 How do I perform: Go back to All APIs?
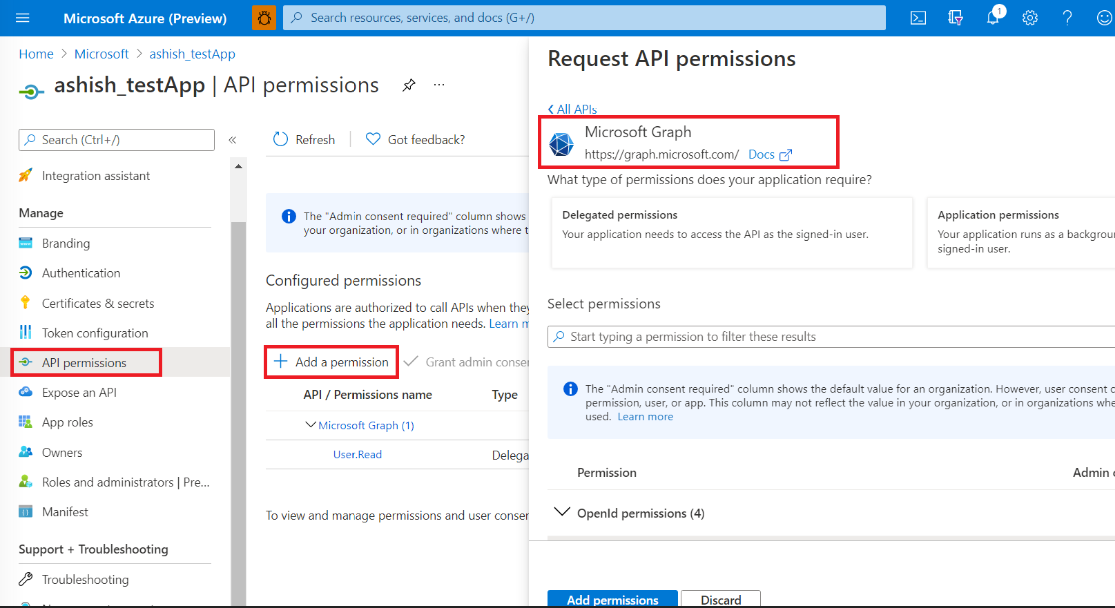point(572,109)
